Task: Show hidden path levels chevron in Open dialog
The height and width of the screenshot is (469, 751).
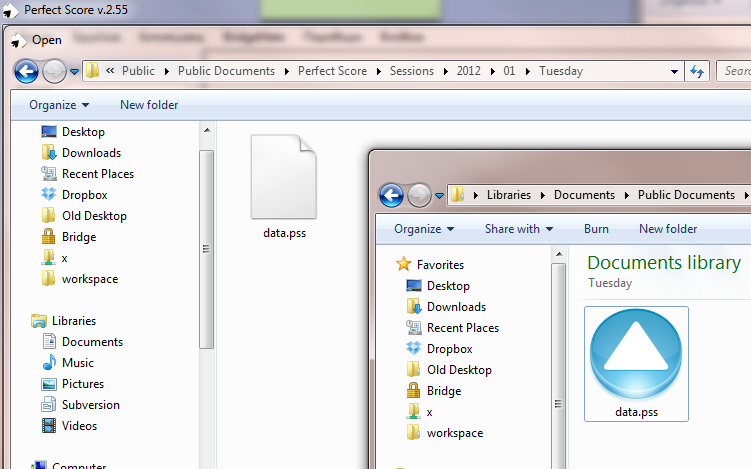Action: [x=110, y=71]
